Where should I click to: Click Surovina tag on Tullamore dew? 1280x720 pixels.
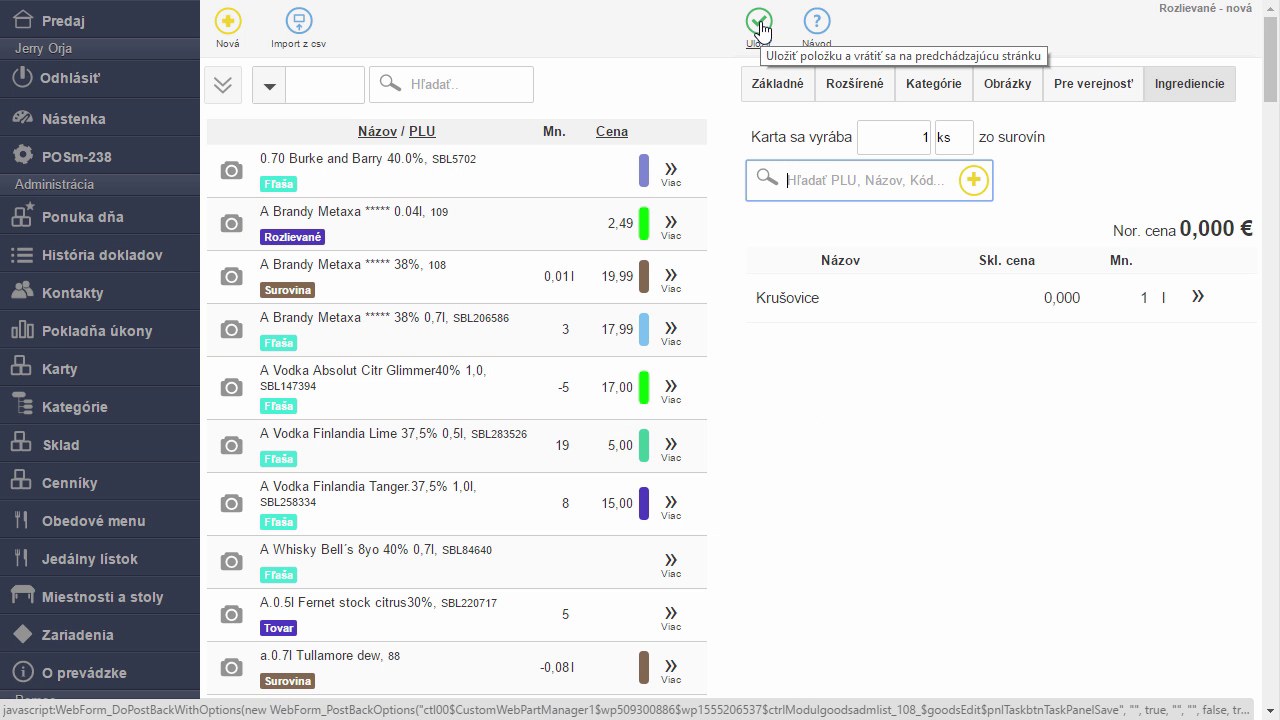(x=288, y=681)
